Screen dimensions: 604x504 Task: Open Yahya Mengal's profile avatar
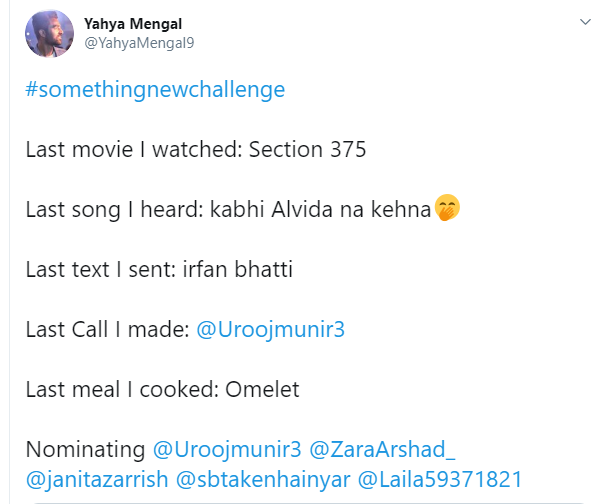[x=49, y=34]
